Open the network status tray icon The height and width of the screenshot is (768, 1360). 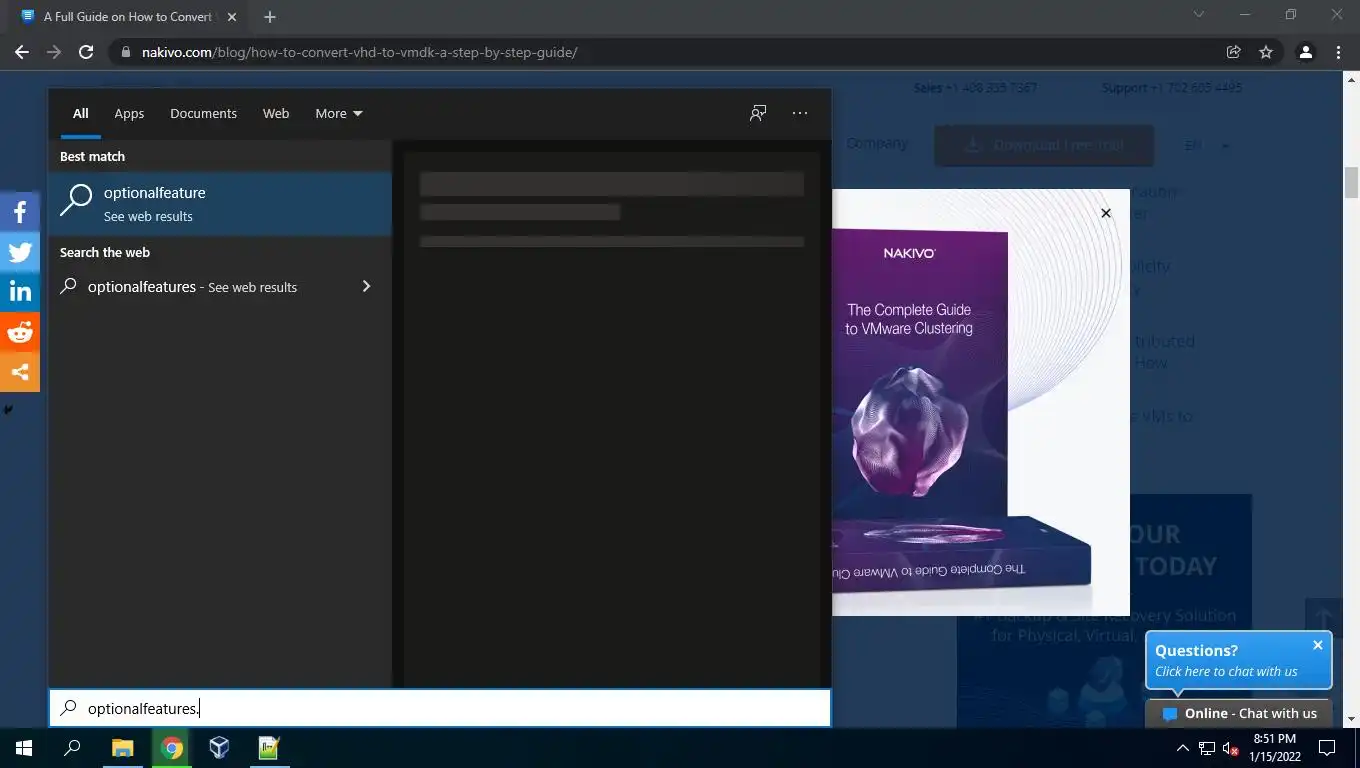pyautogui.click(x=1207, y=748)
